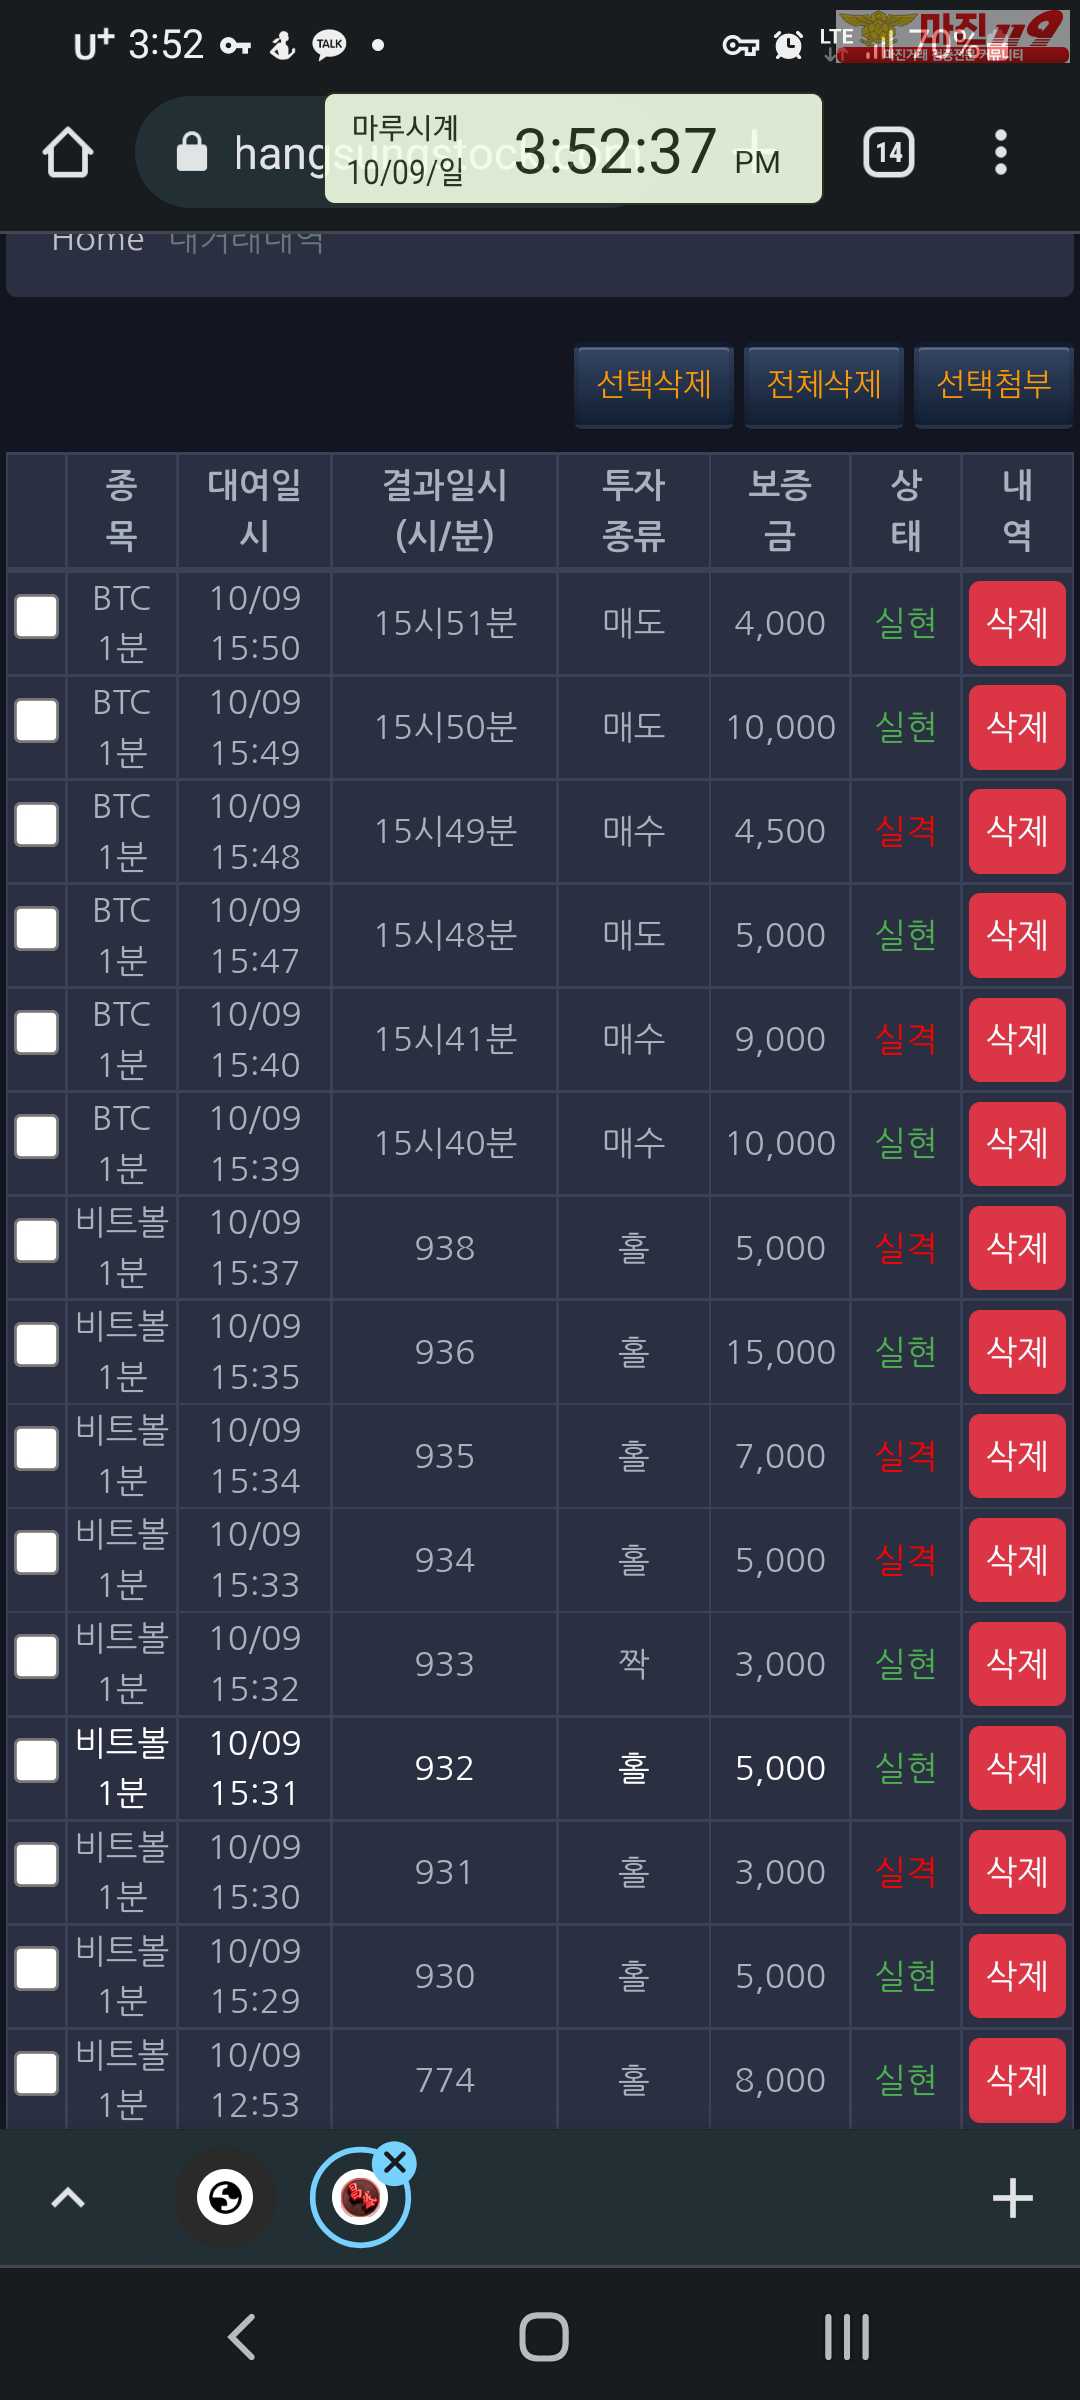Image resolution: width=1080 pixels, height=2400 pixels.
Task: Expand the bottom bar up chevron
Action: [x=68, y=2198]
